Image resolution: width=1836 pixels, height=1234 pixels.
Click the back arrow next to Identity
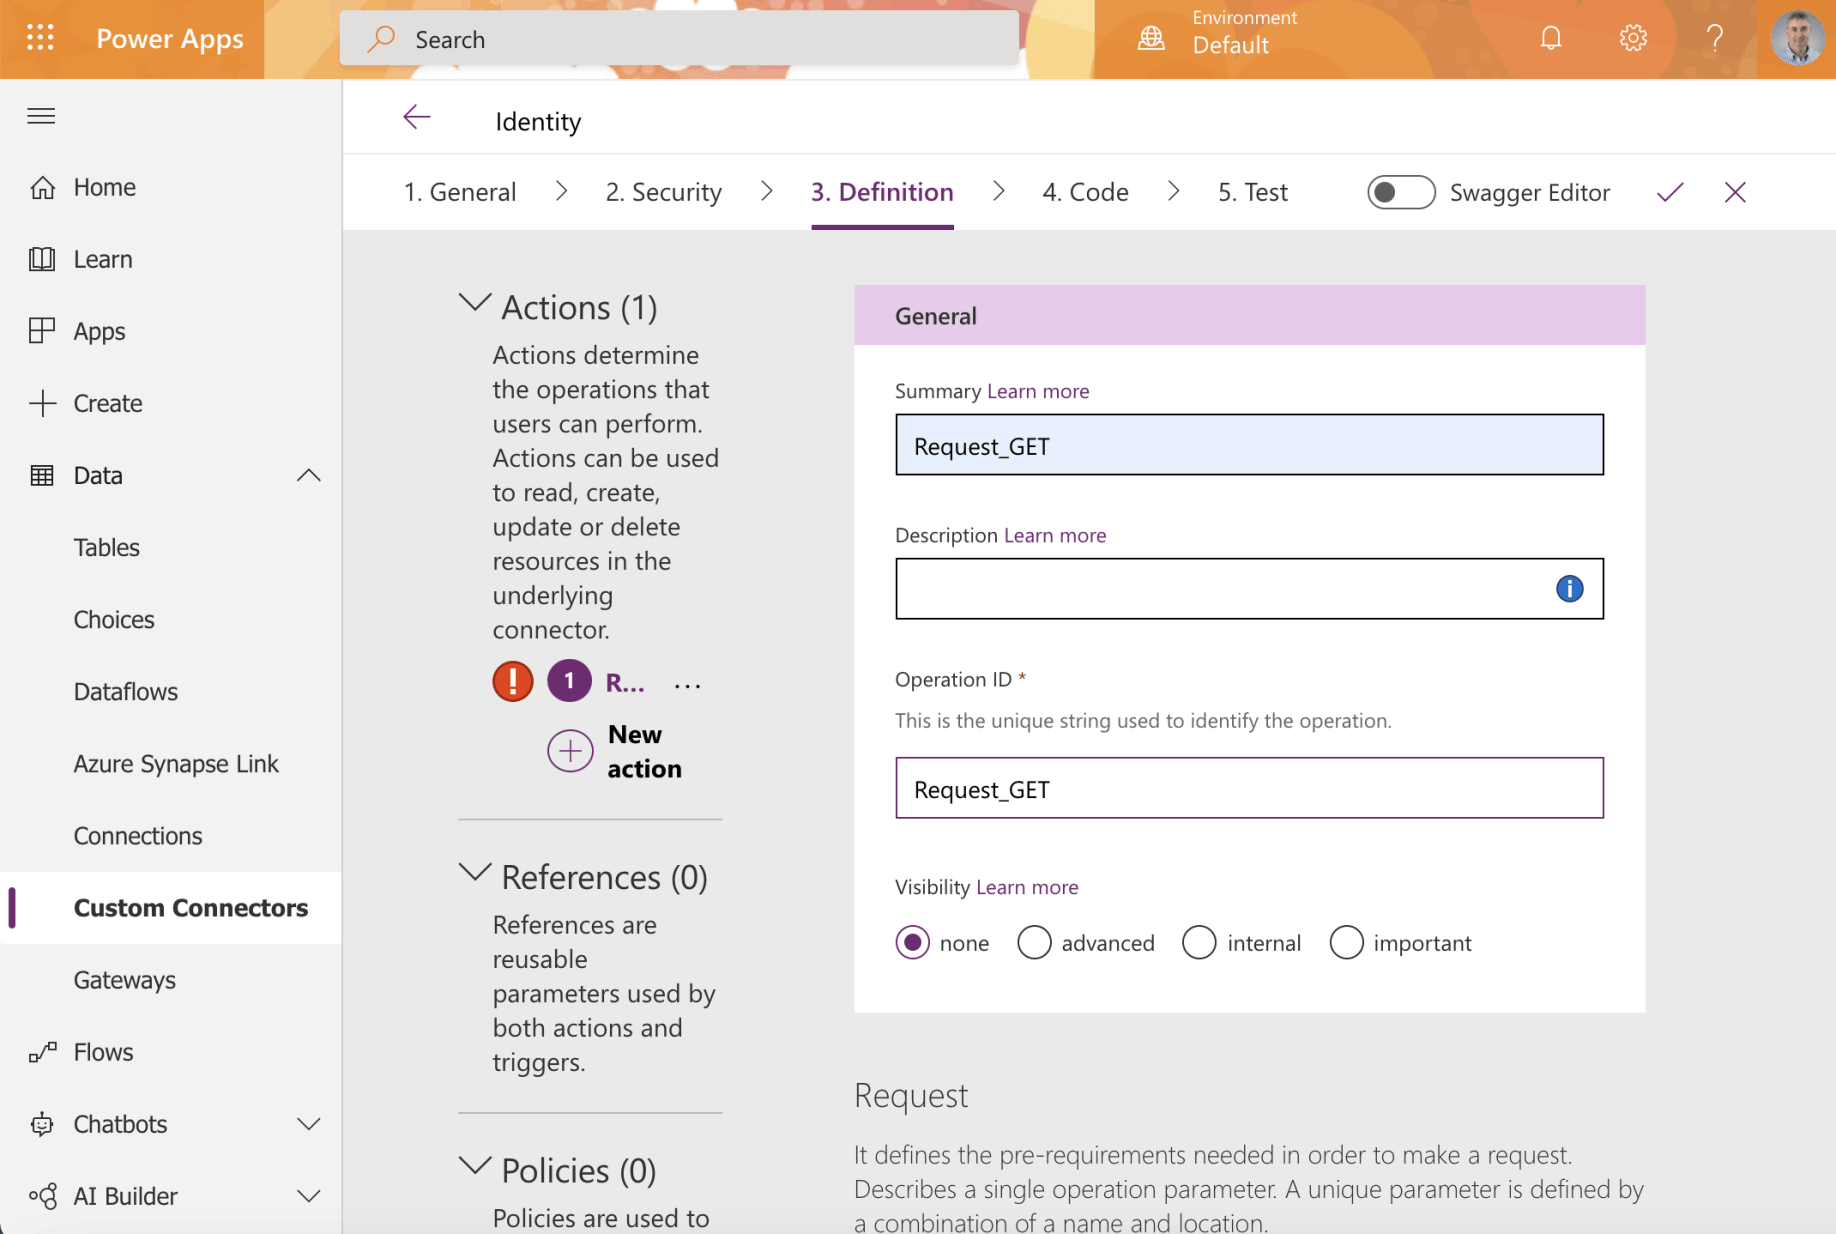click(x=416, y=118)
